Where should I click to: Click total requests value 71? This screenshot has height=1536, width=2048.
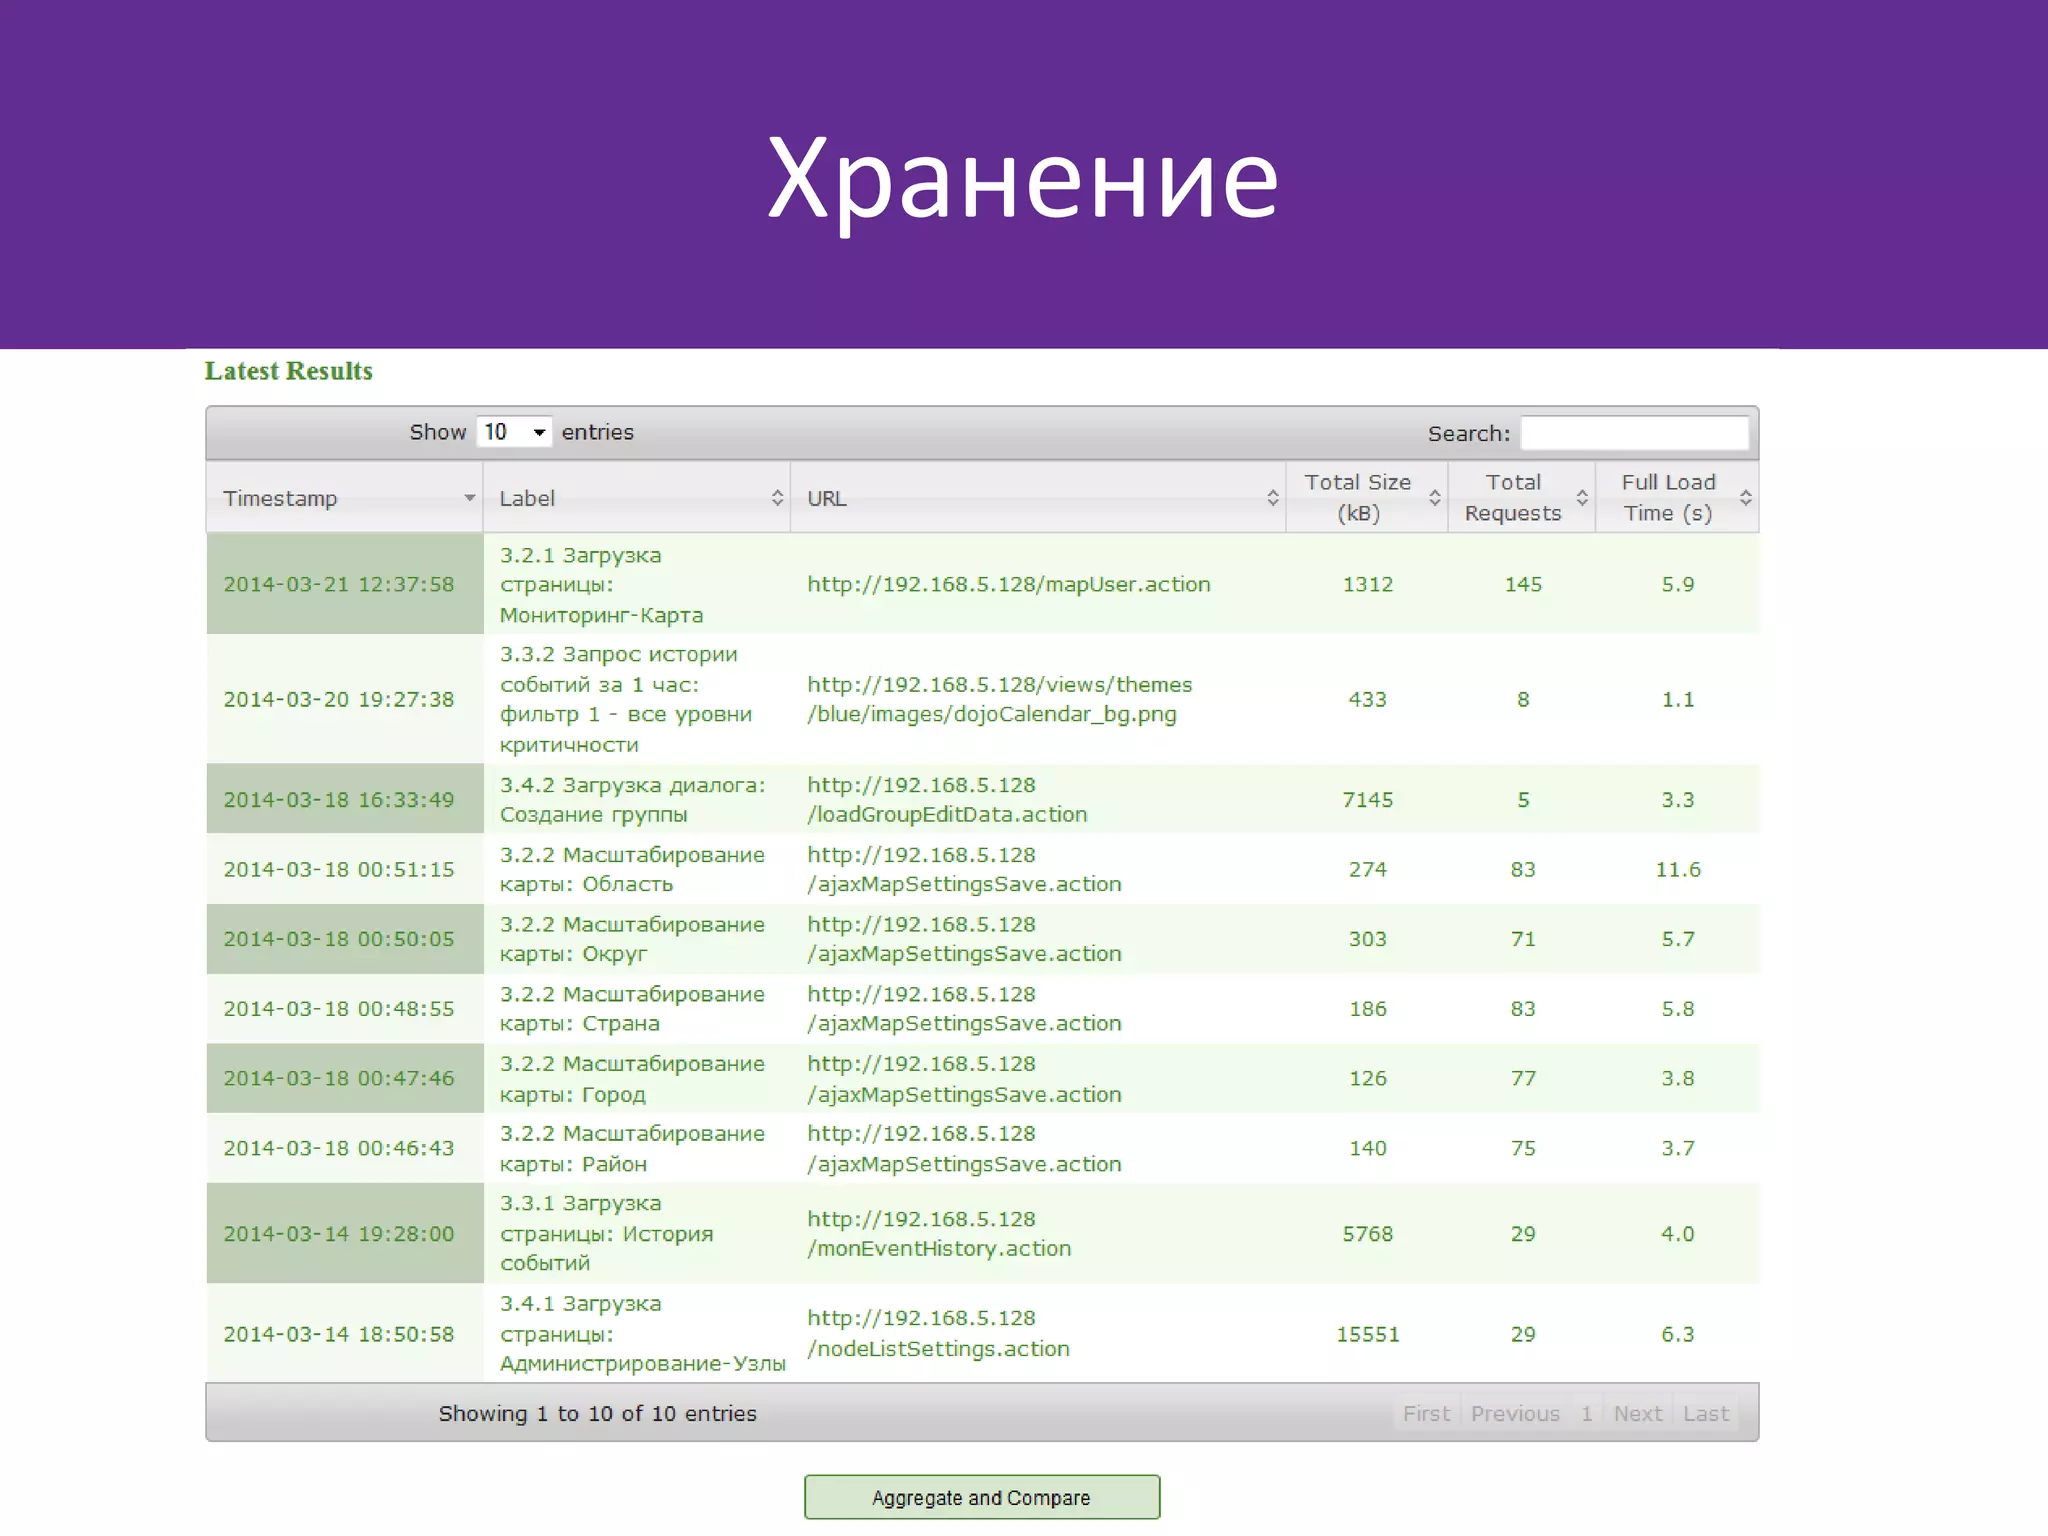tap(1523, 938)
